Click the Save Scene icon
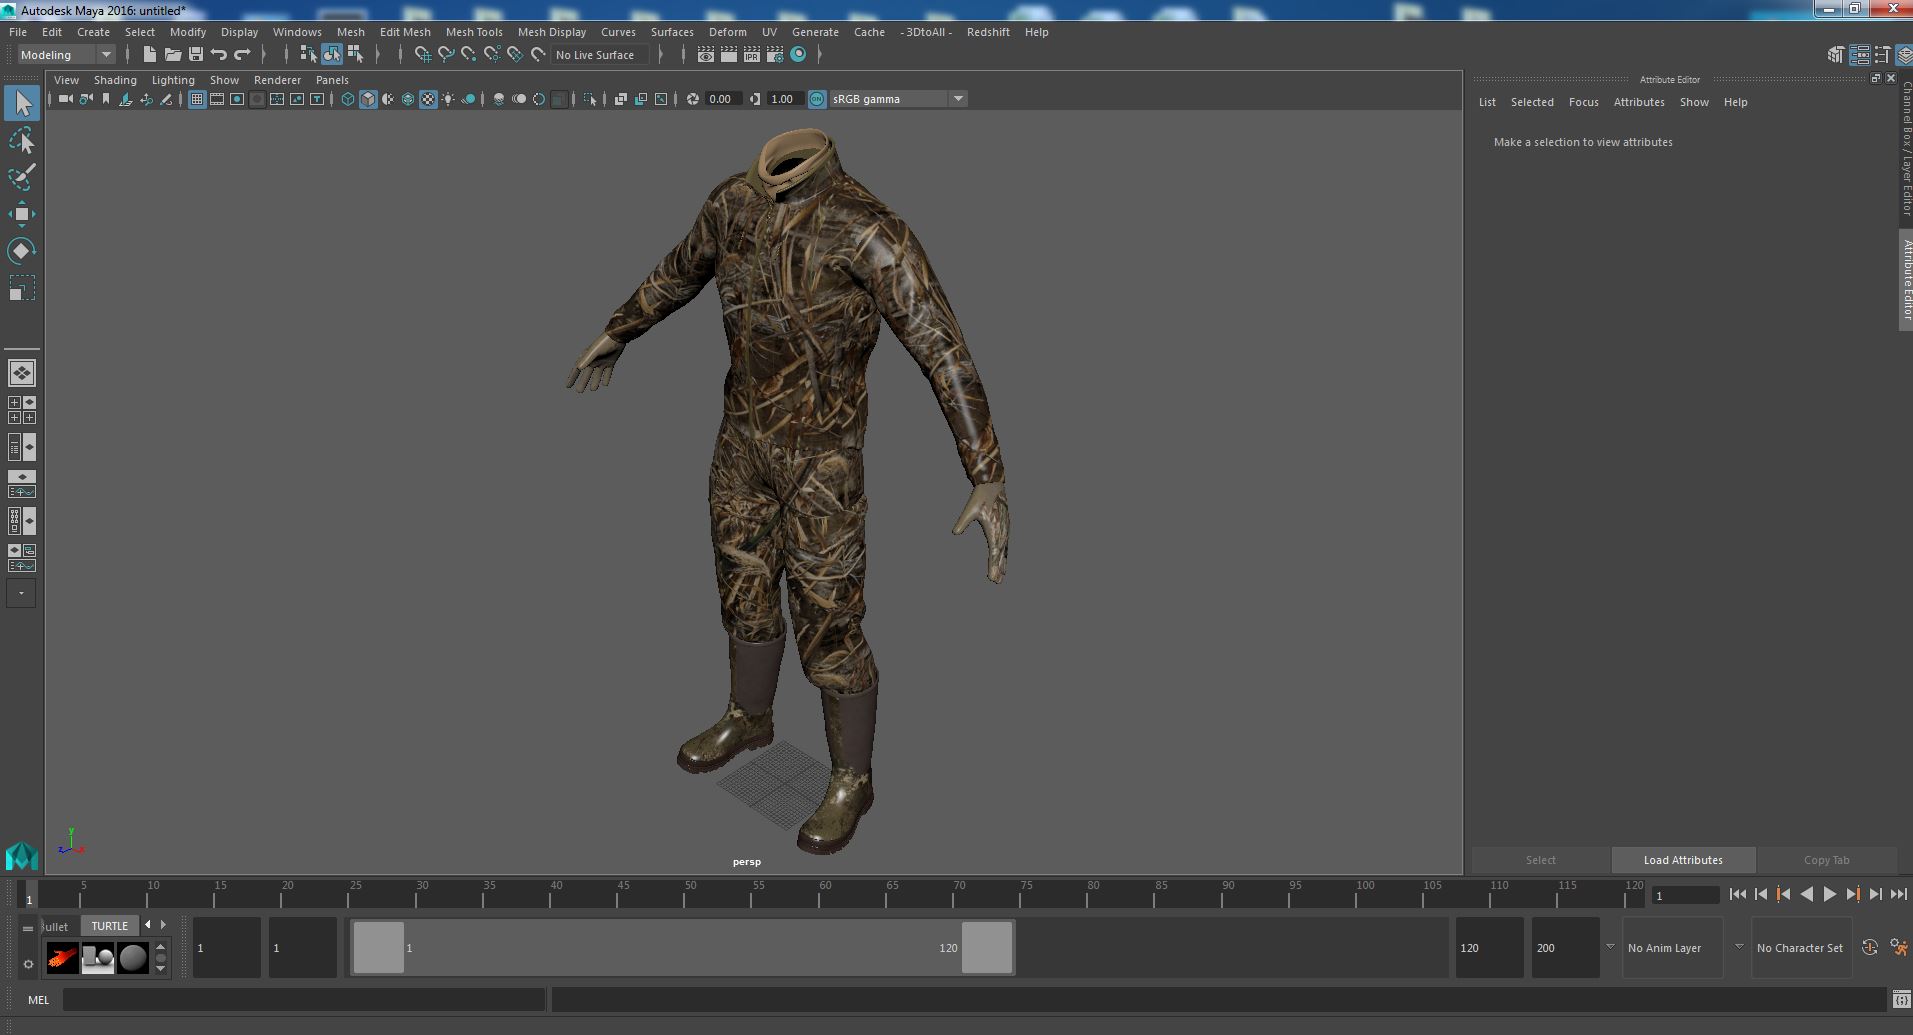The height and width of the screenshot is (1035, 1913). coord(196,55)
